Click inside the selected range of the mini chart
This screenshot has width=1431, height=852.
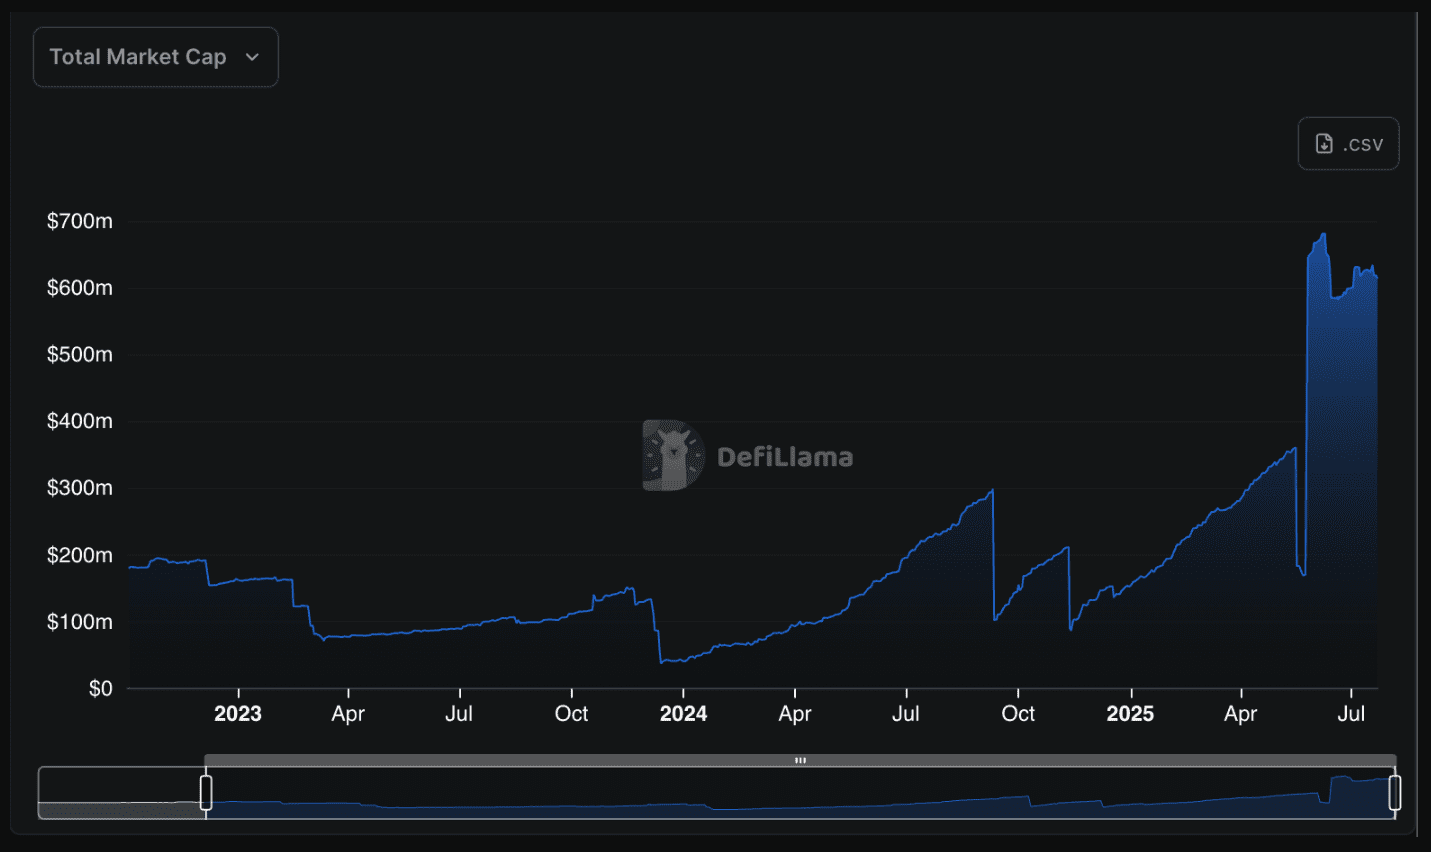(800, 795)
